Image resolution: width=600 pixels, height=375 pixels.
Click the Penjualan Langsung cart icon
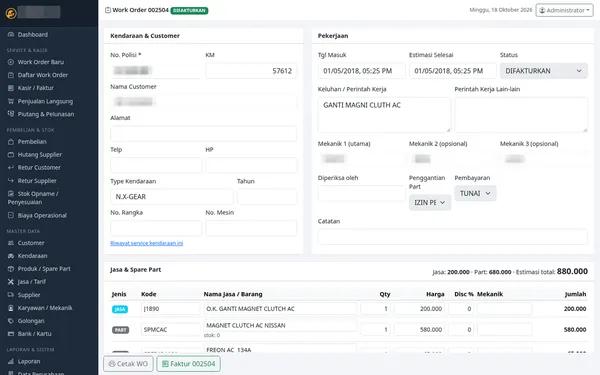coord(11,101)
